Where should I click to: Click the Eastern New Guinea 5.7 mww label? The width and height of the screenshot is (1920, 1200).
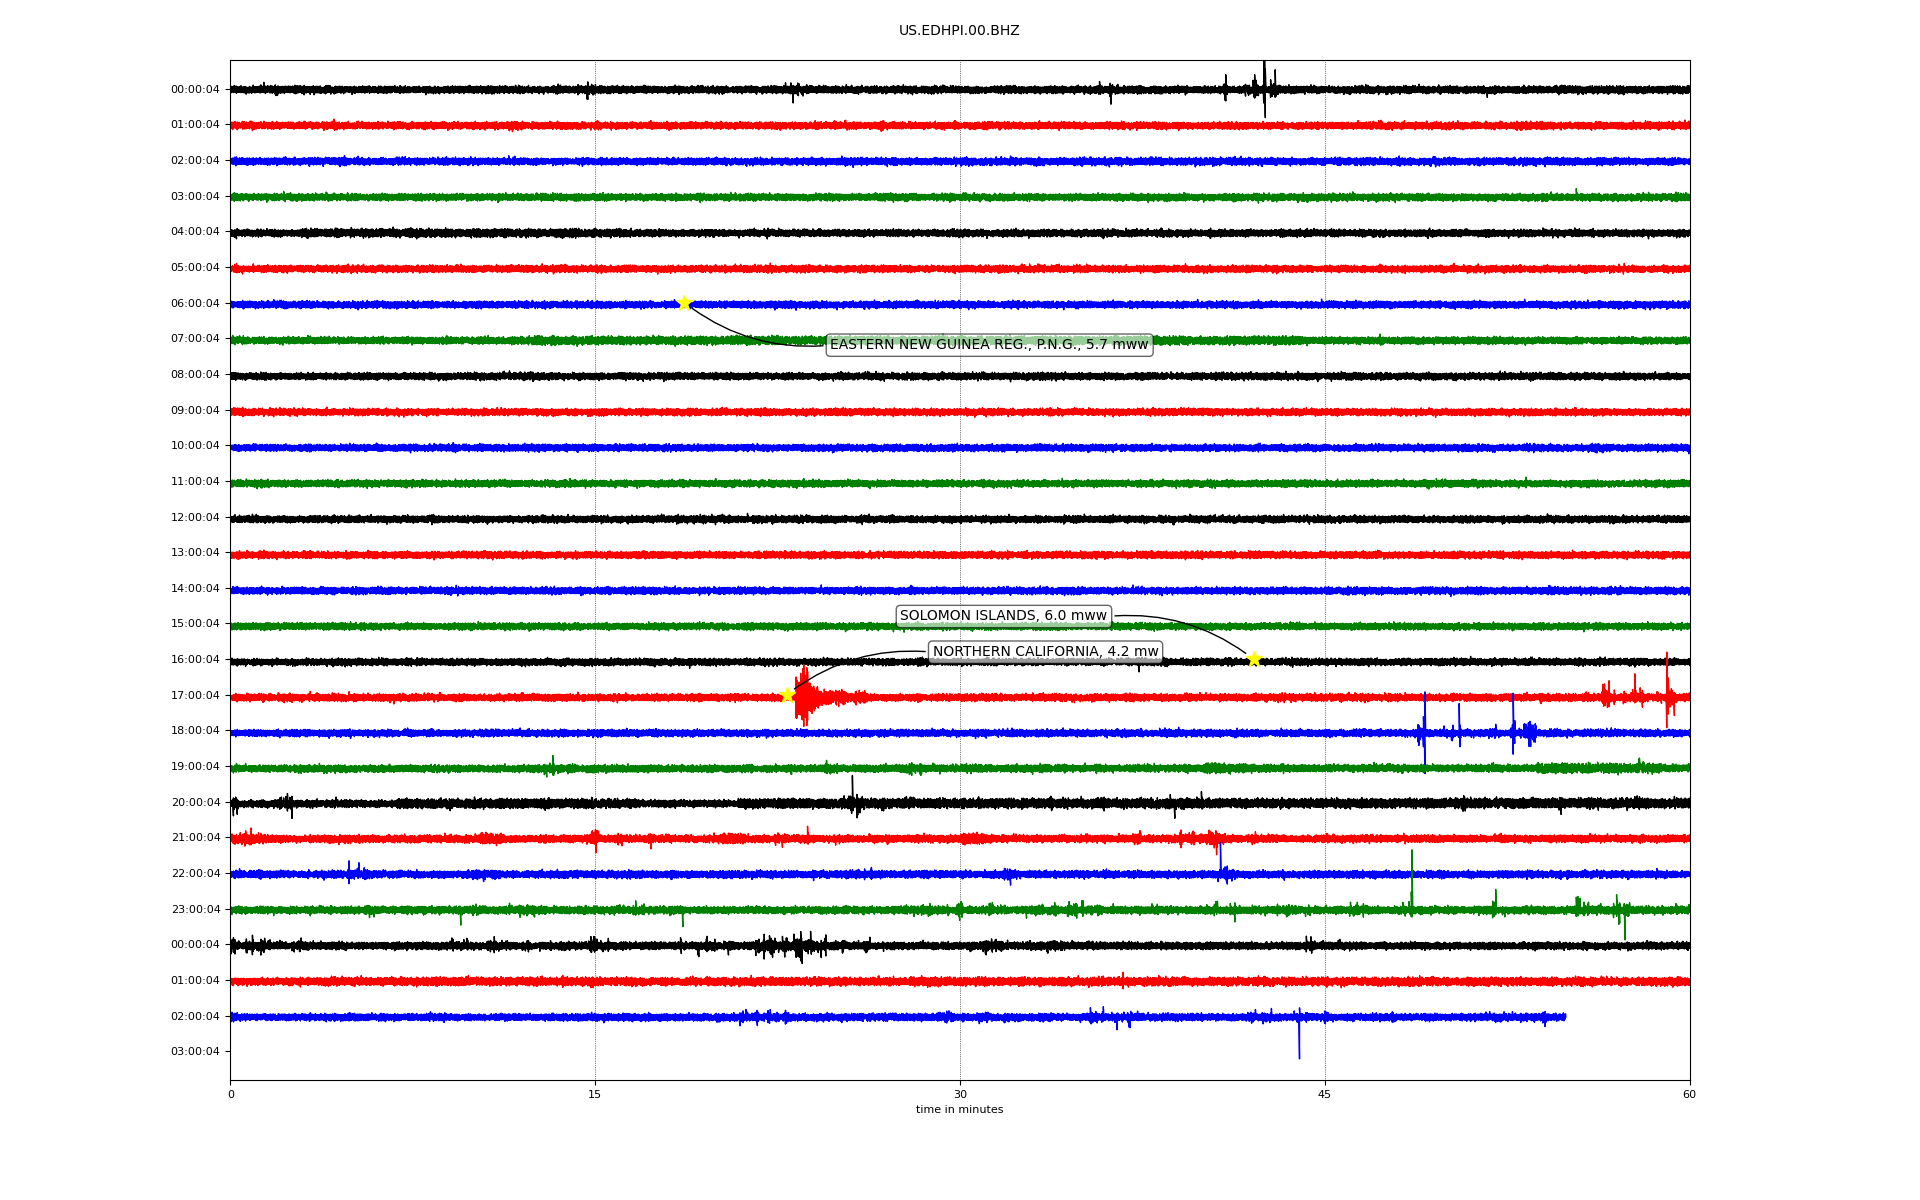pos(989,345)
